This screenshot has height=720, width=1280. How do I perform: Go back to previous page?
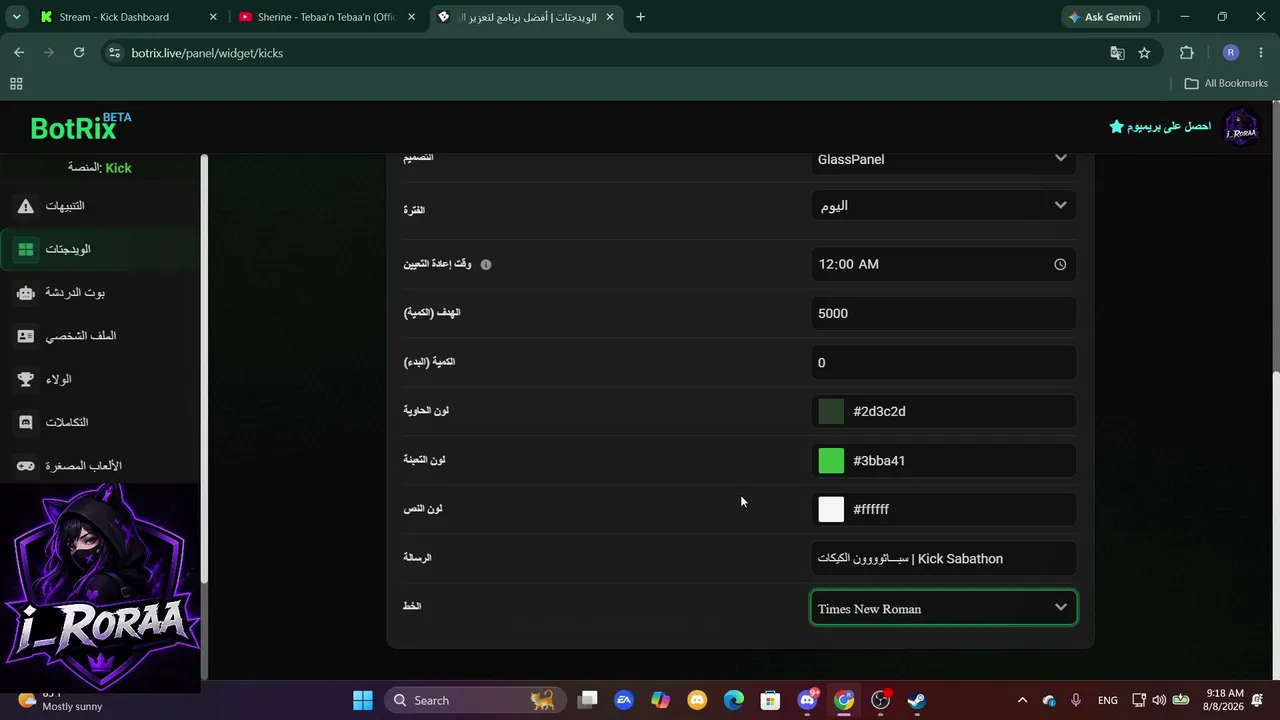point(19,53)
